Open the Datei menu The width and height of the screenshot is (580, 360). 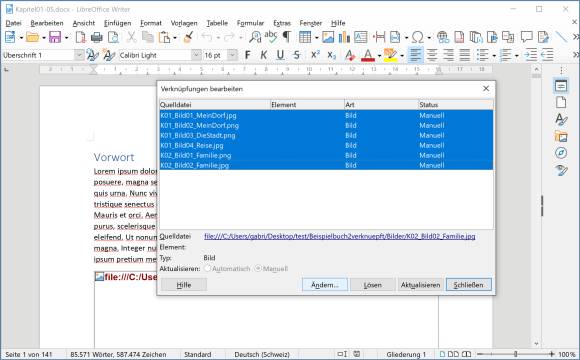click(13, 23)
